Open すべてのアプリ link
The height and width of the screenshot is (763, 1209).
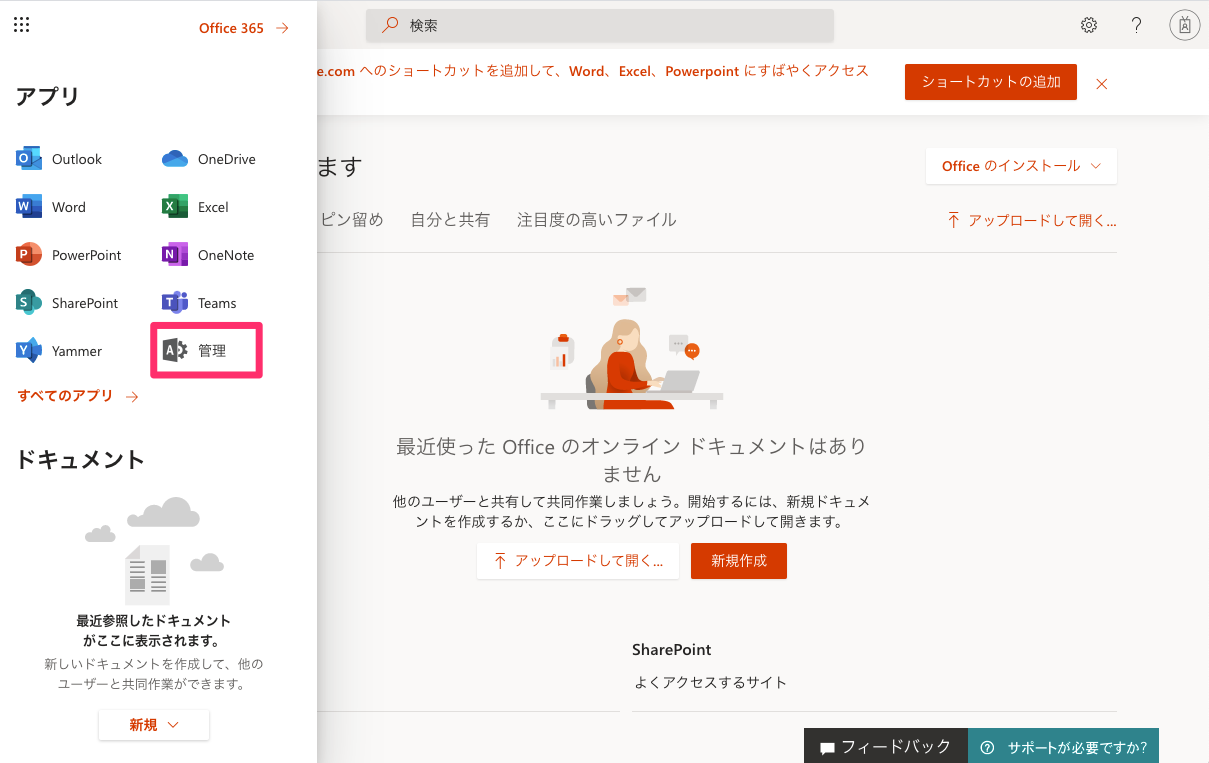pos(78,396)
